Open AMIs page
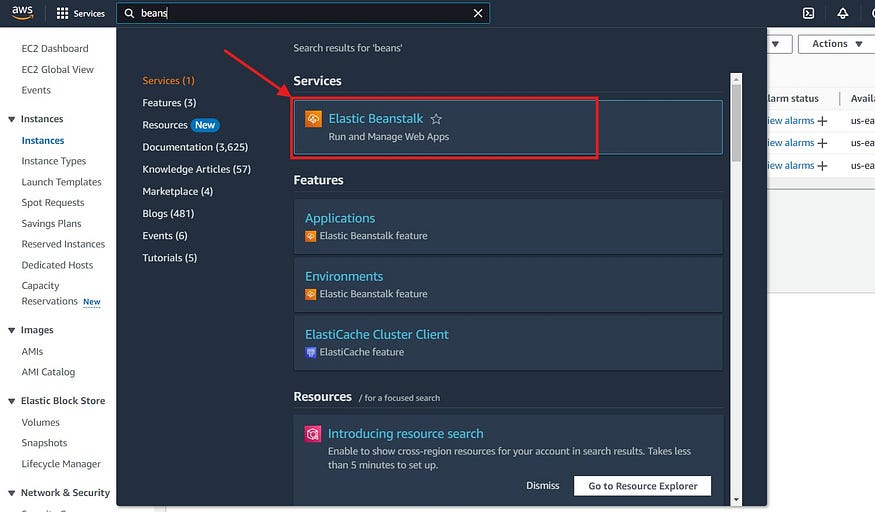This screenshot has height=512, width=875. (32, 352)
